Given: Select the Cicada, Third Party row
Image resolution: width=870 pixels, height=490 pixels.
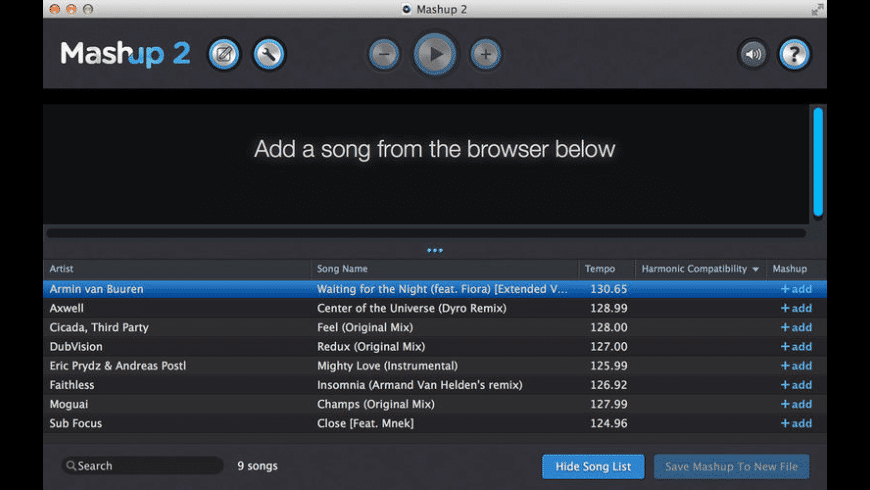Looking at the screenshot, I should [x=435, y=327].
